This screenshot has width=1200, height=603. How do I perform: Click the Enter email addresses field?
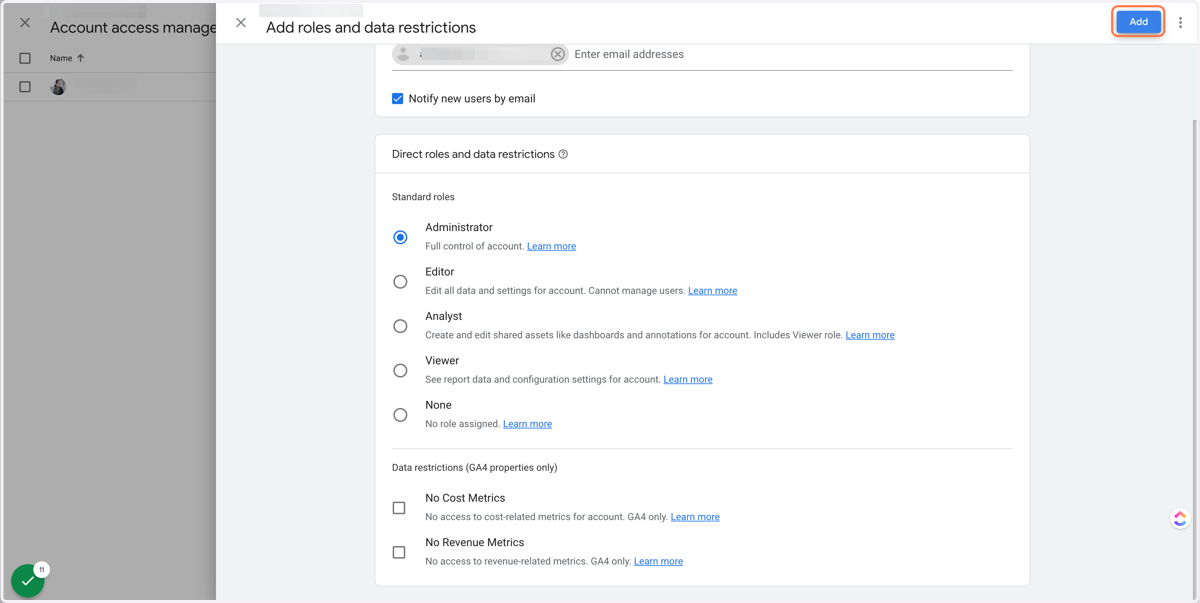click(792, 54)
